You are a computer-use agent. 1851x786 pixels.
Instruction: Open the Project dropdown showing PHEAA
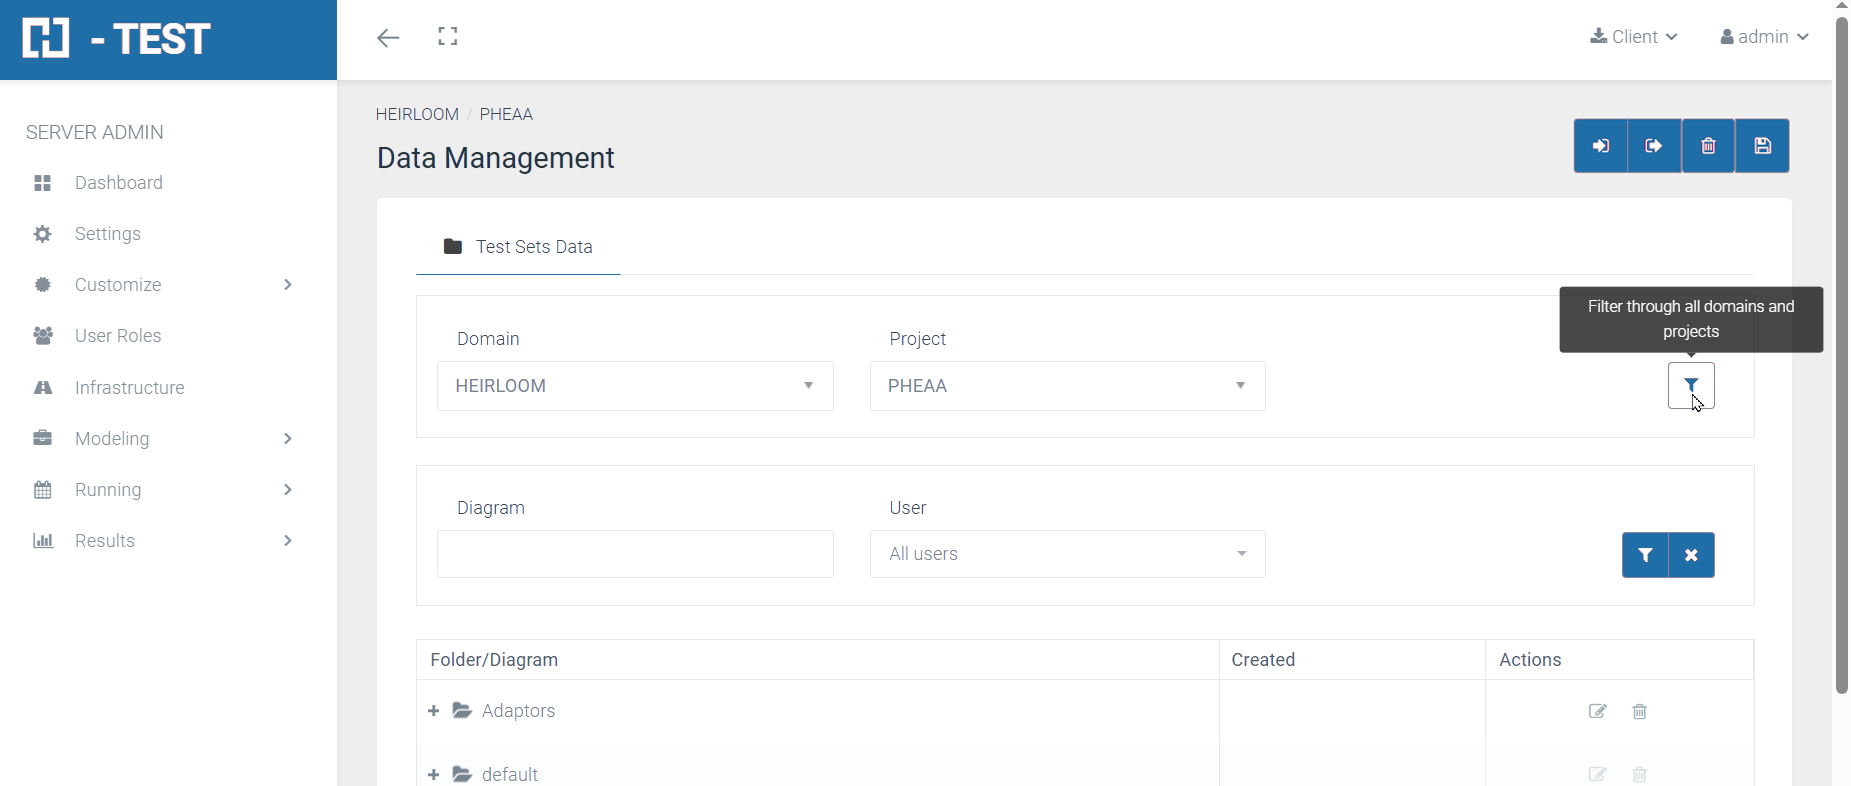tap(1067, 386)
